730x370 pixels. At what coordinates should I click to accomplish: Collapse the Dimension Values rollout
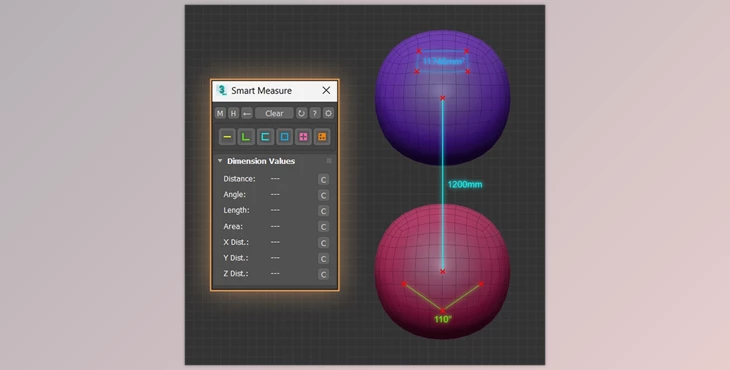coord(220,161)
